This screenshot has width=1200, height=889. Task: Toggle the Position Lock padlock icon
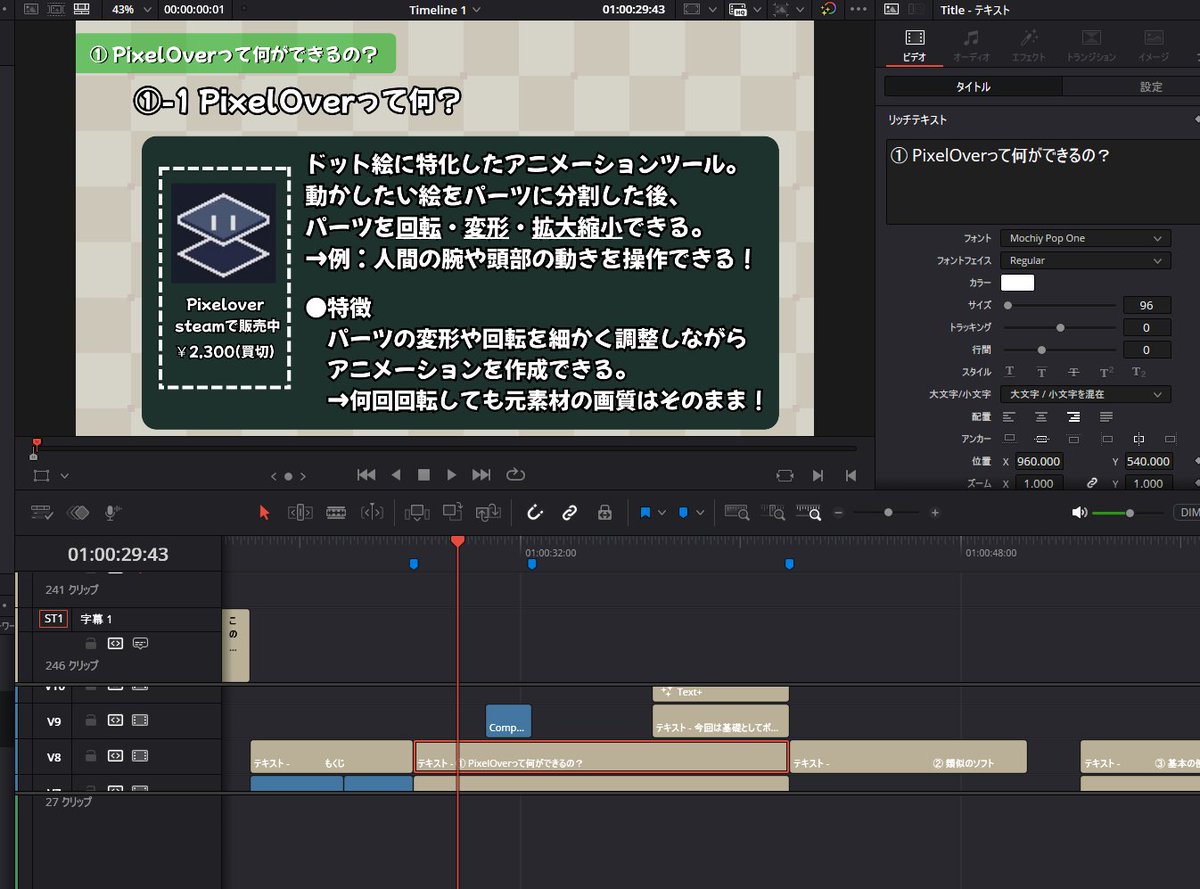click(604, 512)
